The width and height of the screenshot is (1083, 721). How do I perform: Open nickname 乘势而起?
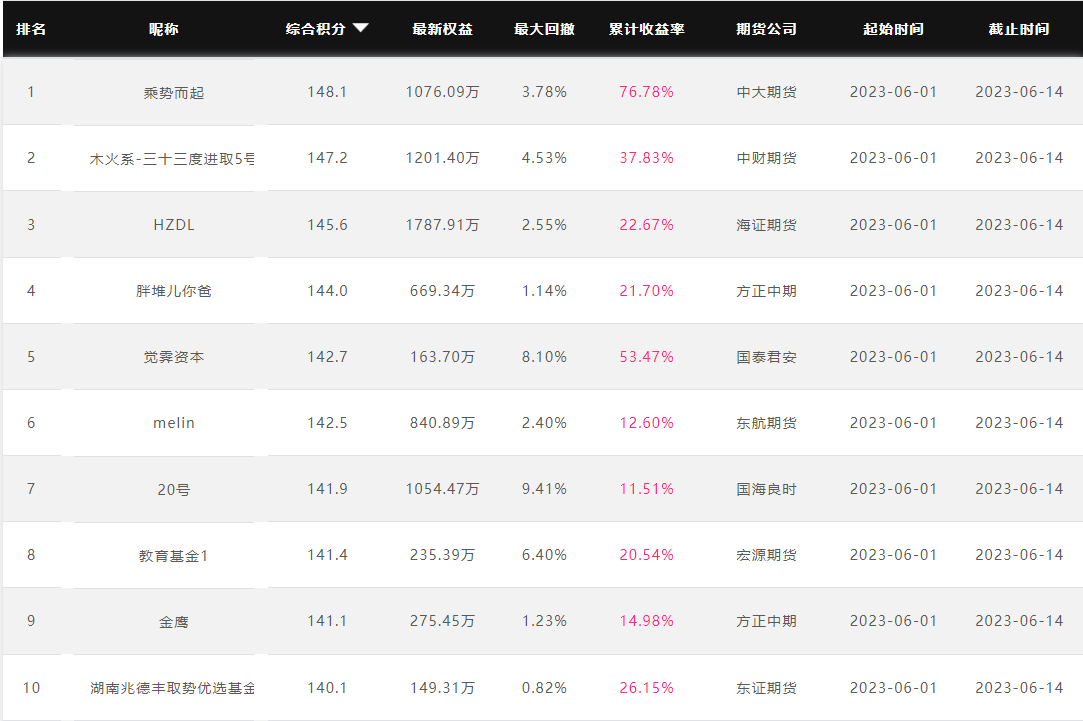tap(174, 93)
